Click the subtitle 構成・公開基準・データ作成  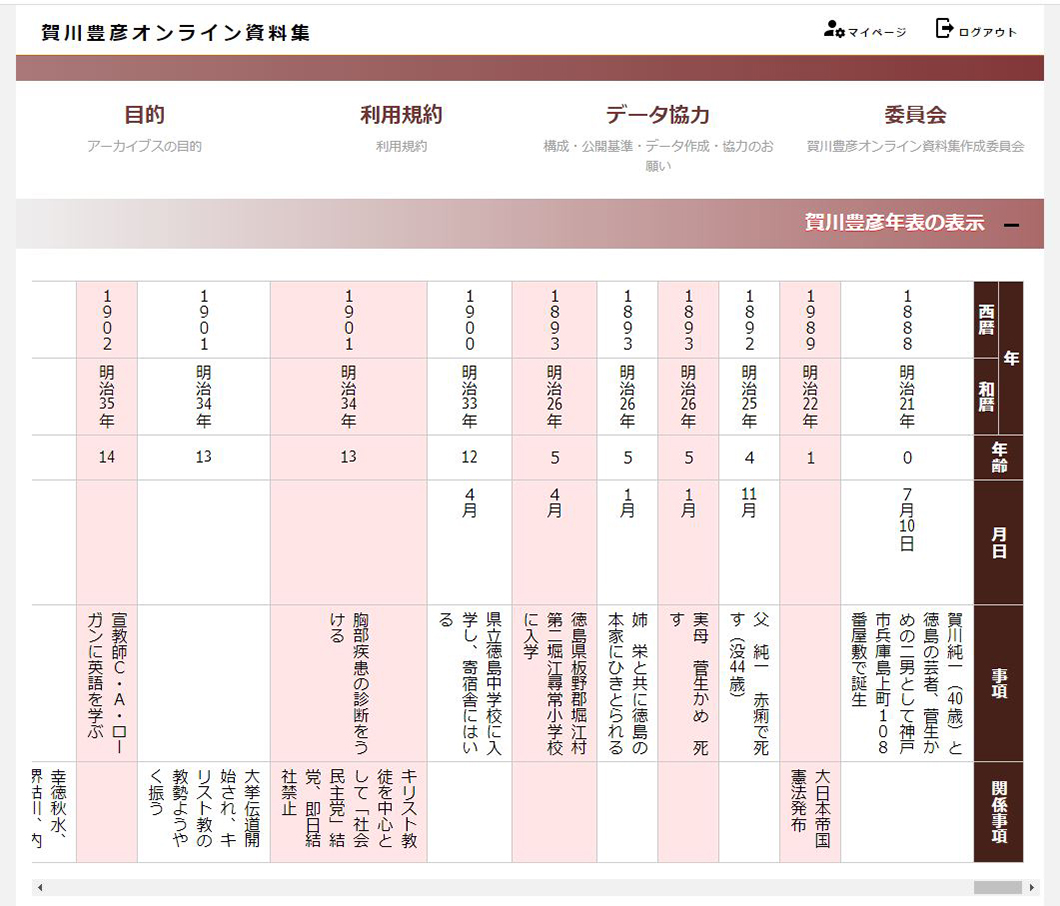click(658, 156)
